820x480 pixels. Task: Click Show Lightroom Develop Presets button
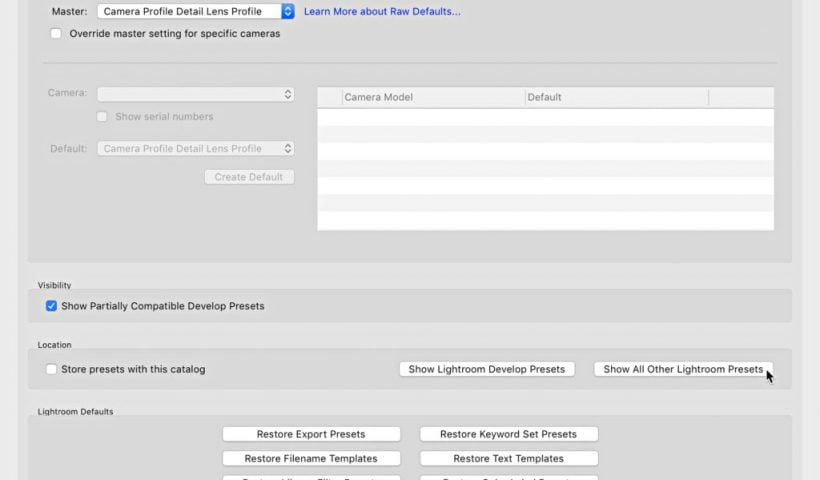[x=487, y=369]
